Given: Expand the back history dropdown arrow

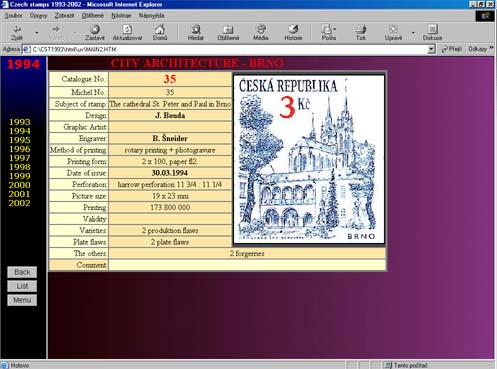Looking at the screenshot, I should [x=37, y=33].
